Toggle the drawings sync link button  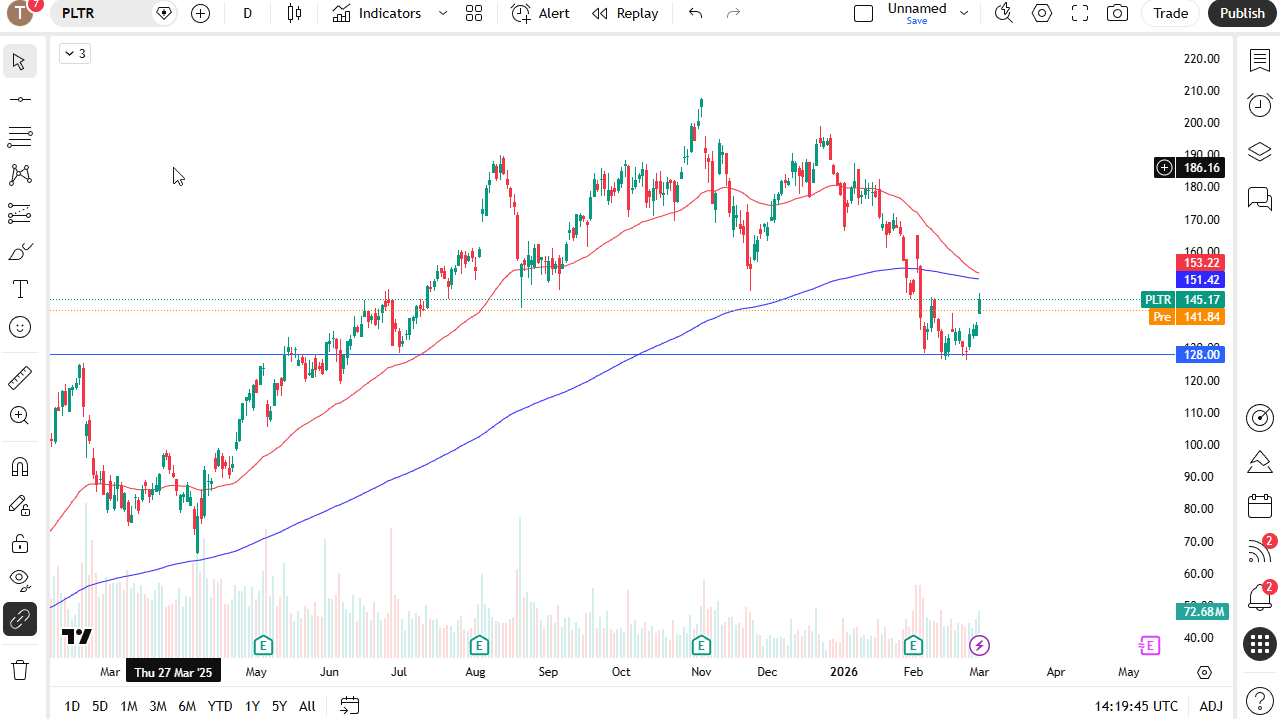tap(19, 620)
